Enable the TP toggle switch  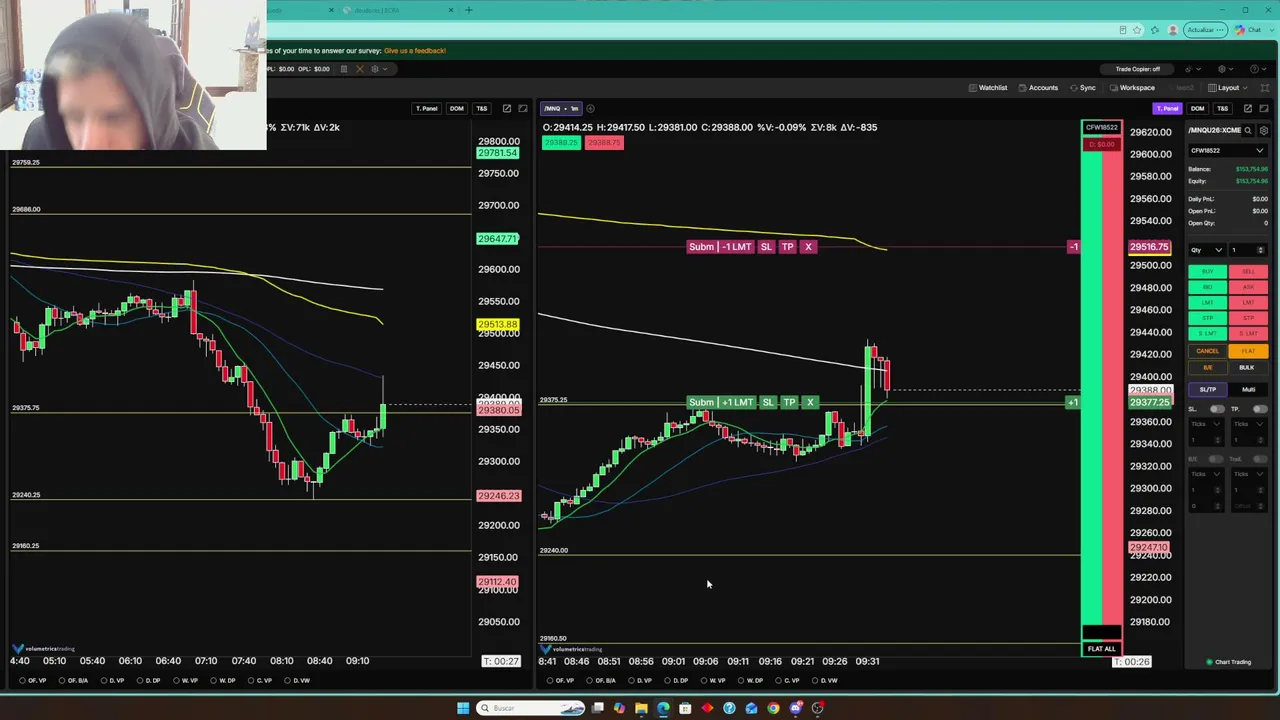tap(1260, 409)
